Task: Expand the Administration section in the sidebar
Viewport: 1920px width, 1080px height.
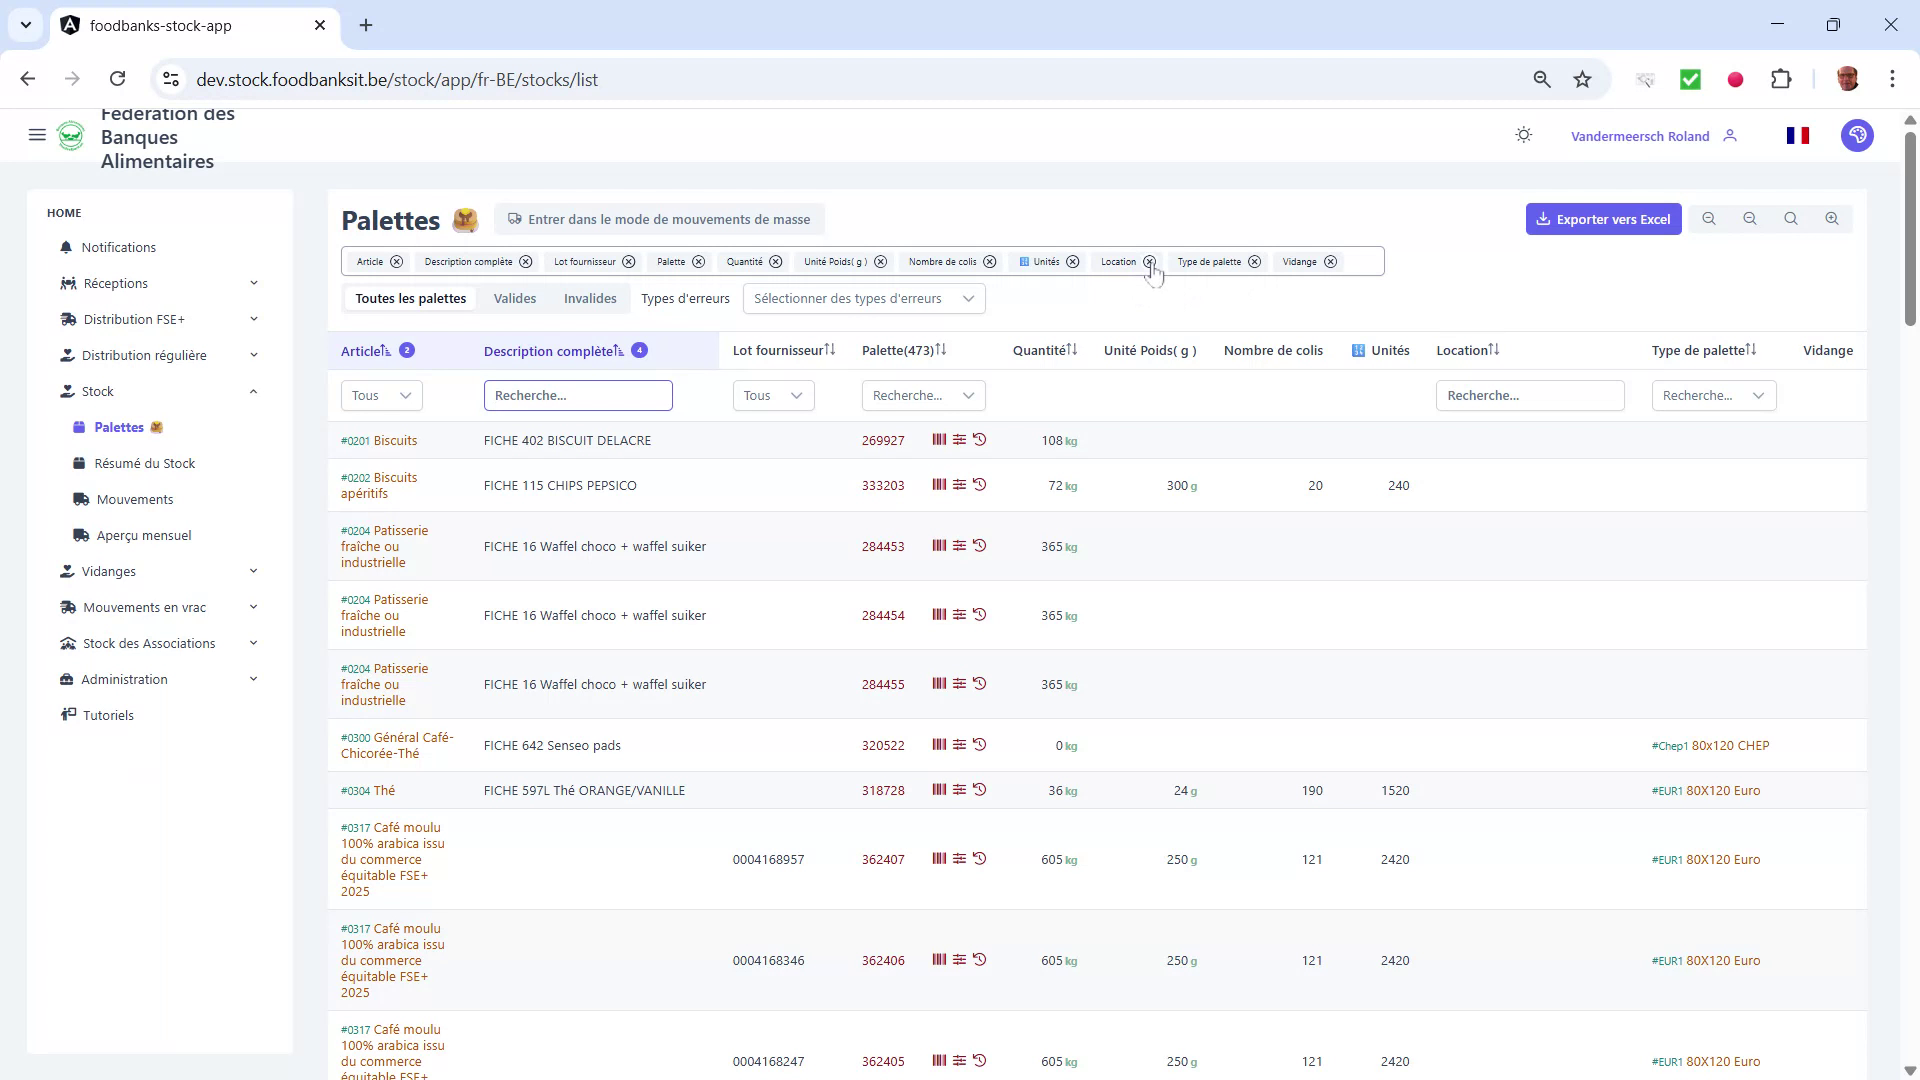Action: (124, 679)
